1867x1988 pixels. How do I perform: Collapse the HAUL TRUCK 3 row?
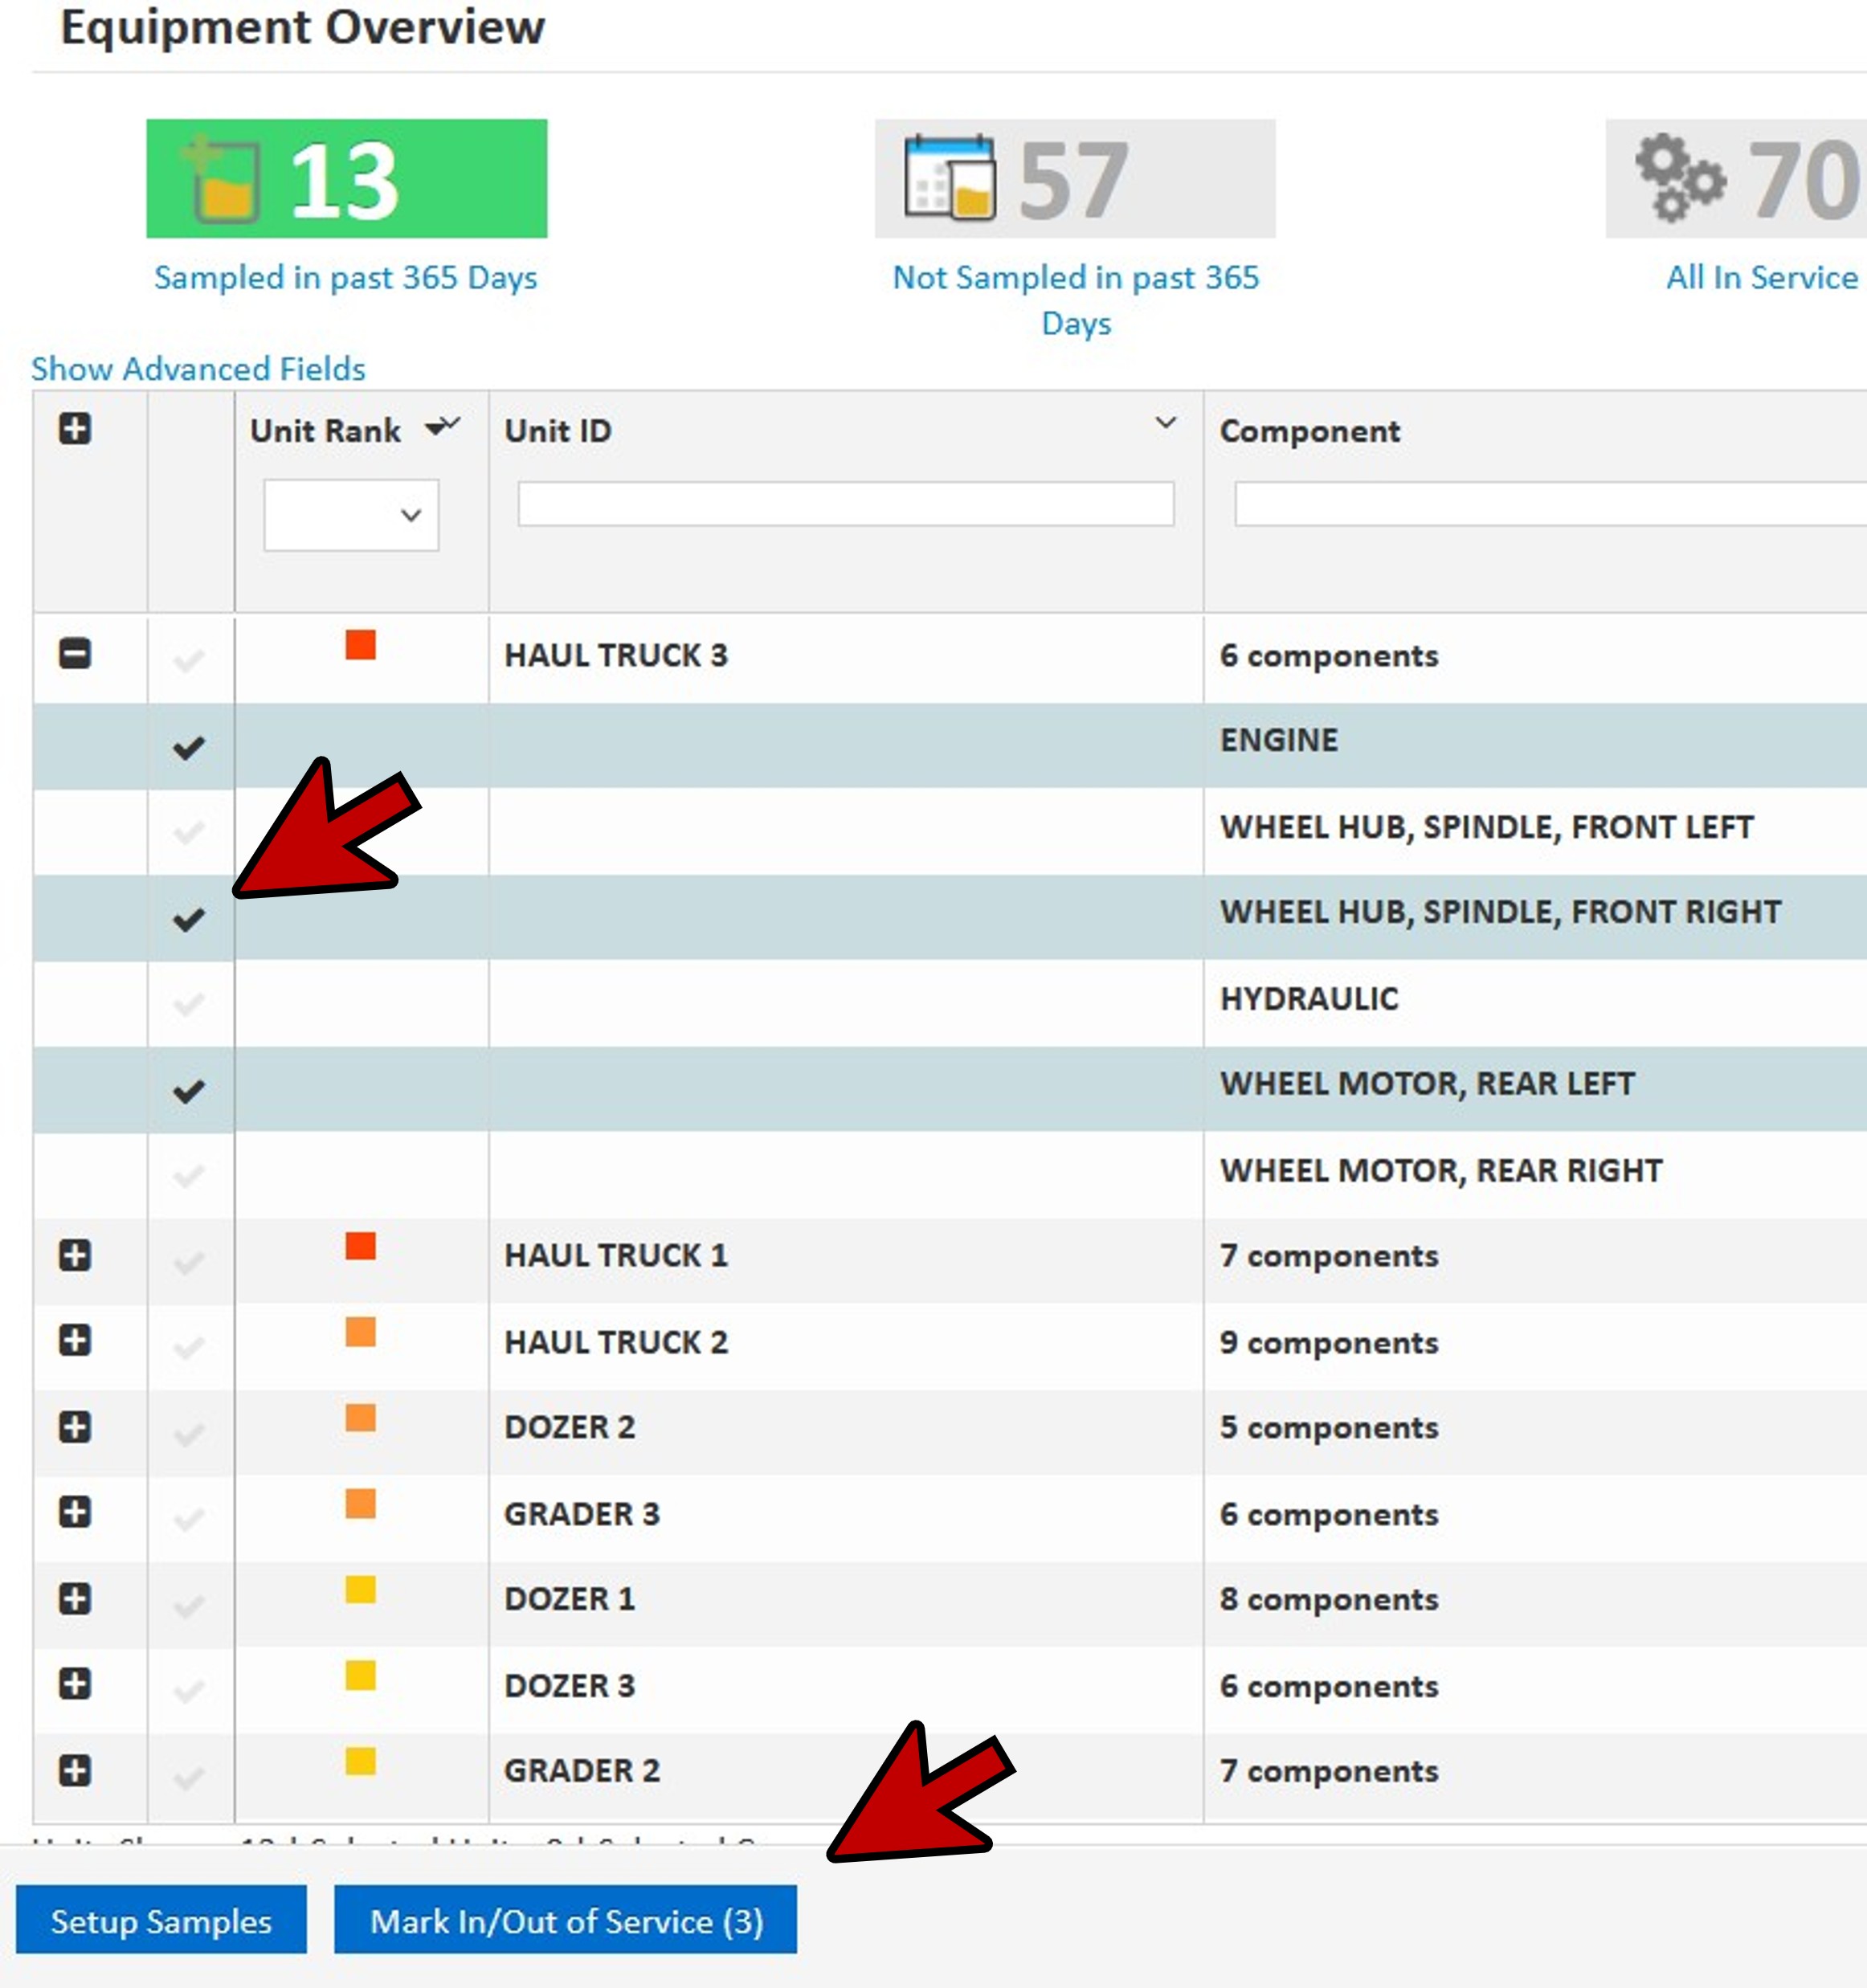pos(75,654)
